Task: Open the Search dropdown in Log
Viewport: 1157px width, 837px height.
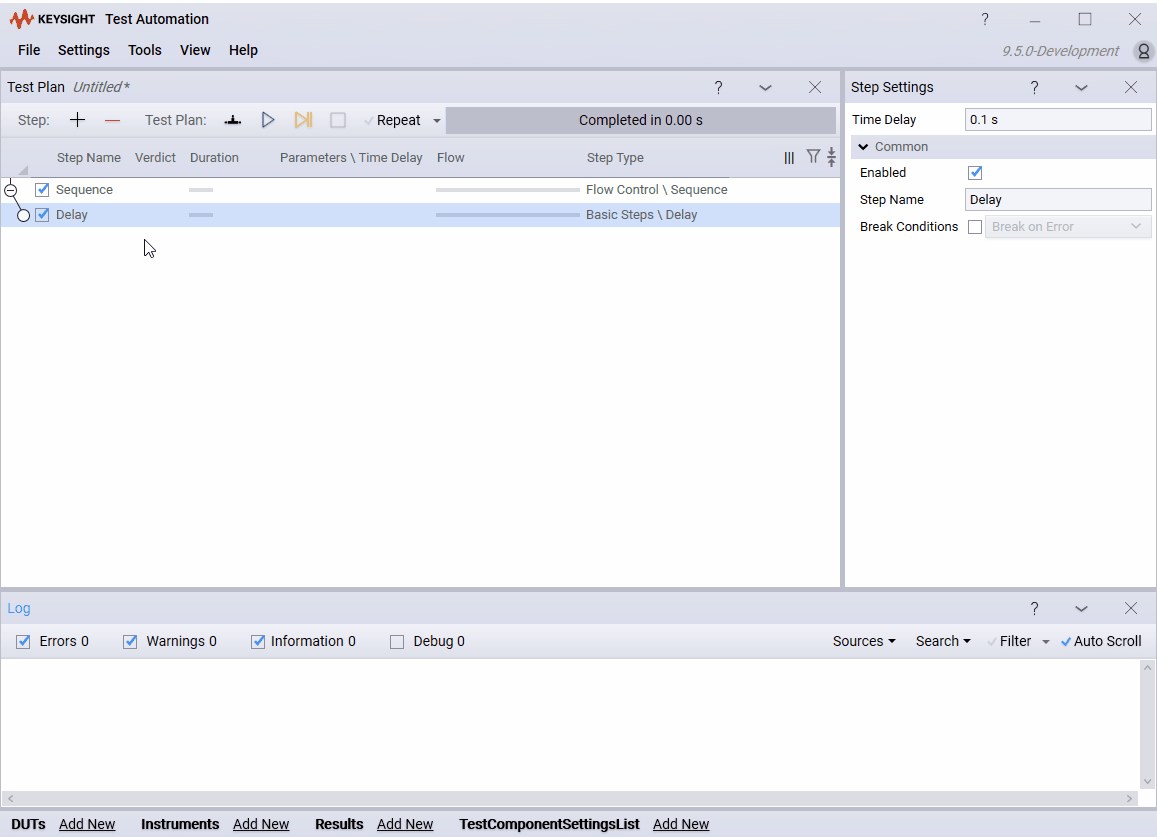Action: click(x=943, y=641)
